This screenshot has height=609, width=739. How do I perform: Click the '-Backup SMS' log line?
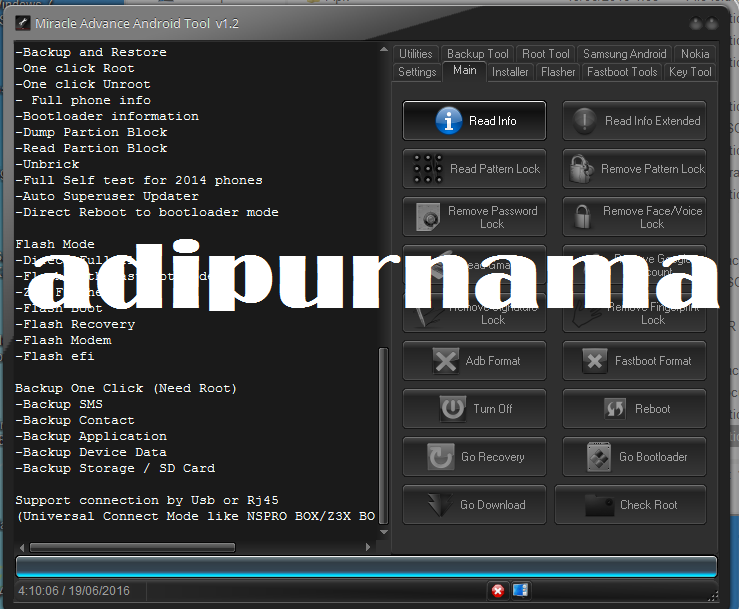[59, 404]
